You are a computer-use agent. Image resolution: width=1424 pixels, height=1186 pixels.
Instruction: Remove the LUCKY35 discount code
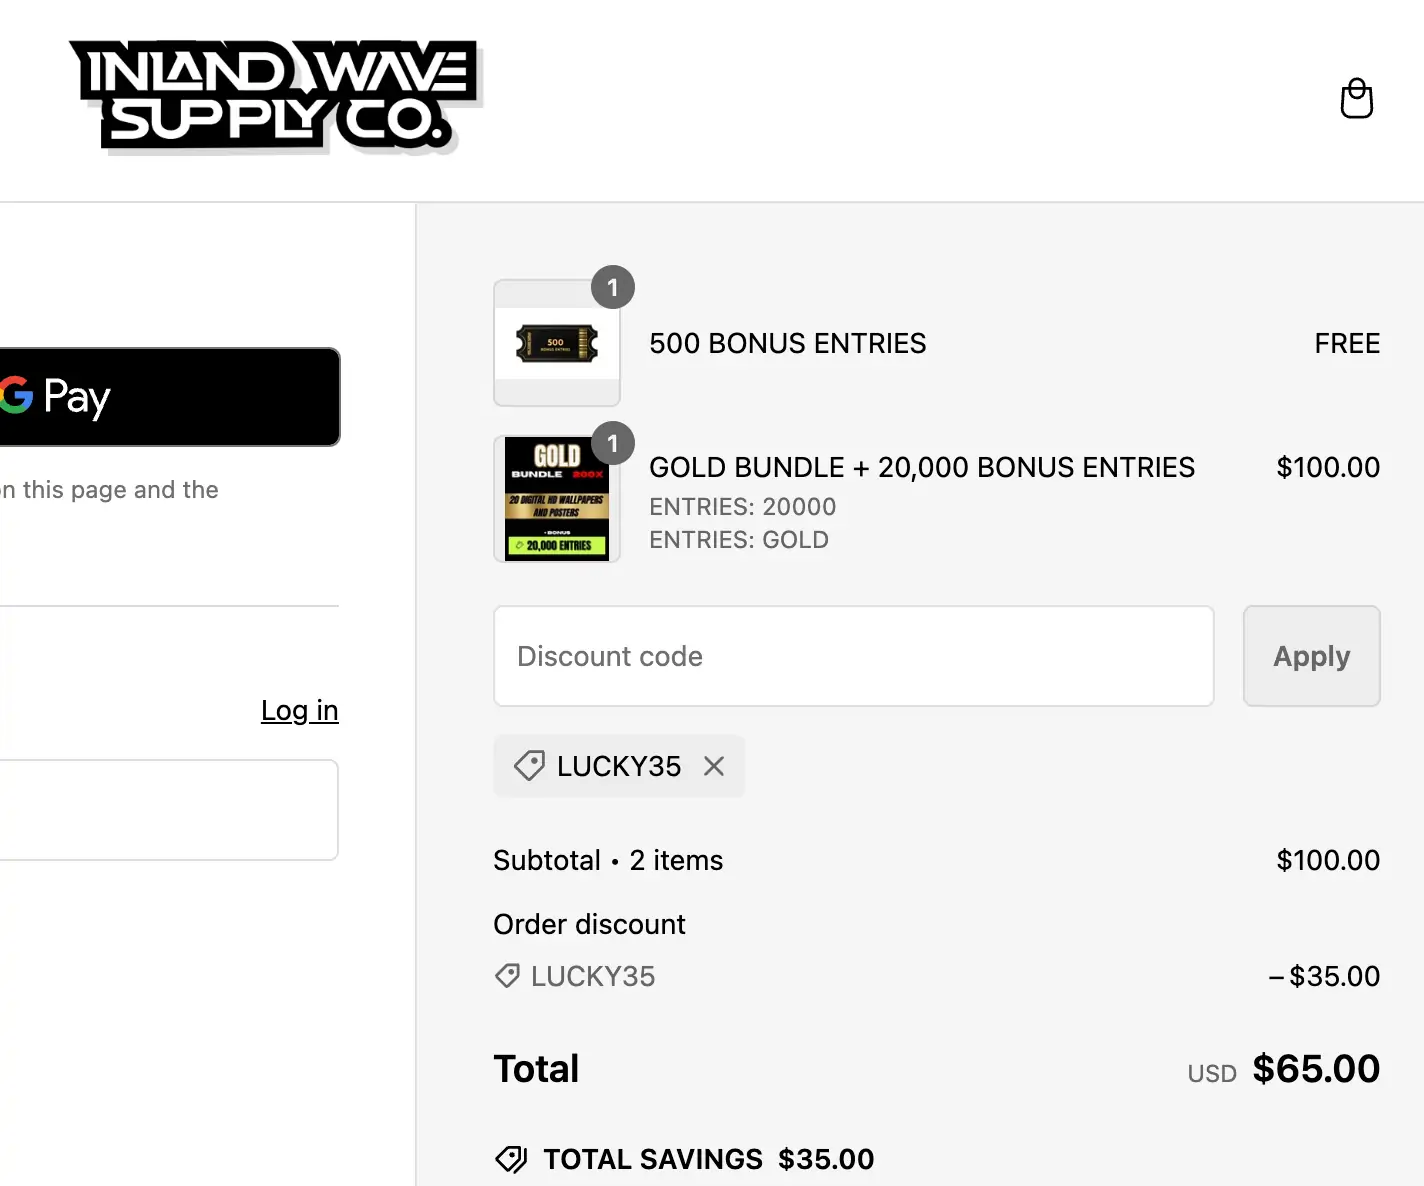point(714,766)
